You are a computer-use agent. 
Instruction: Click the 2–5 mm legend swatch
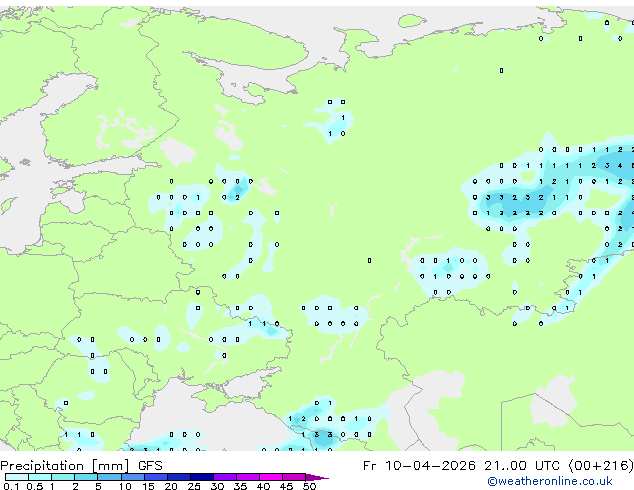[86, 477]
